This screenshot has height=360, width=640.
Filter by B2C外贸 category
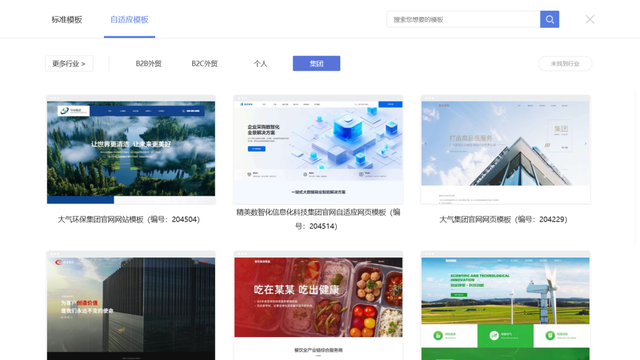(x=204, y=63)
